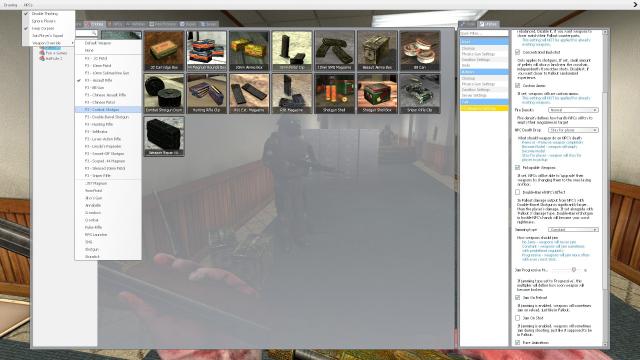Adjust the Jam Progressive multiplier slider
The height and width of the screenshot is (360, 640).
(574, 270)
